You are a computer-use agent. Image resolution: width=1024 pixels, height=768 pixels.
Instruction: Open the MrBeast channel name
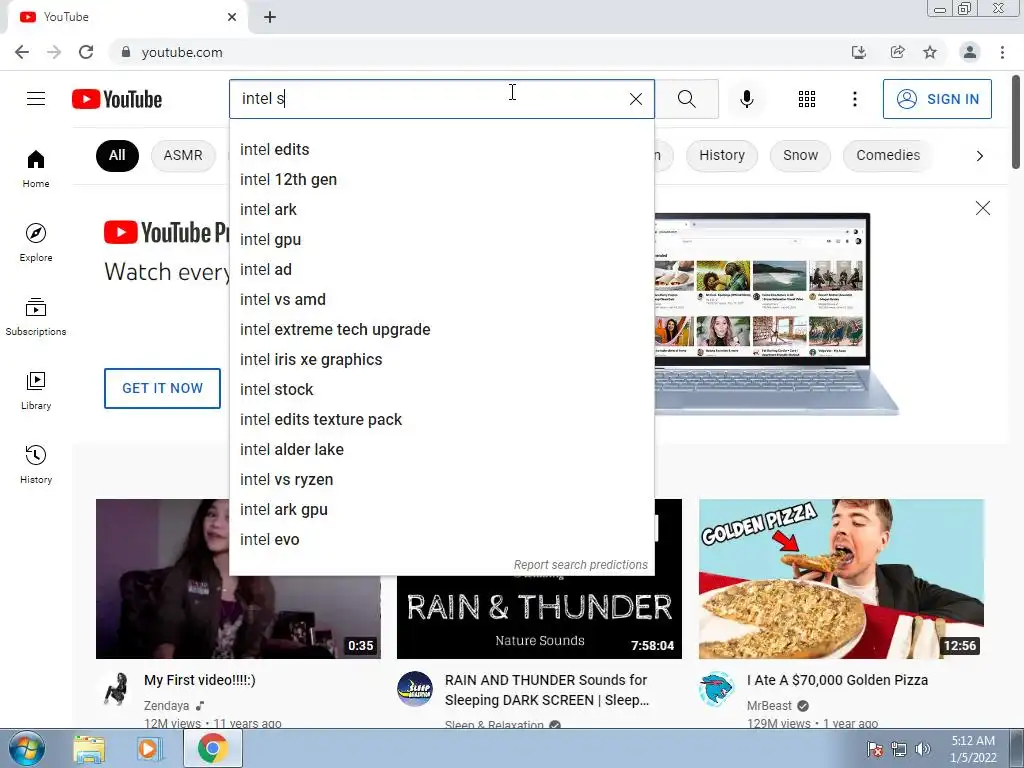pyautogui.click(x=769, y=706)
